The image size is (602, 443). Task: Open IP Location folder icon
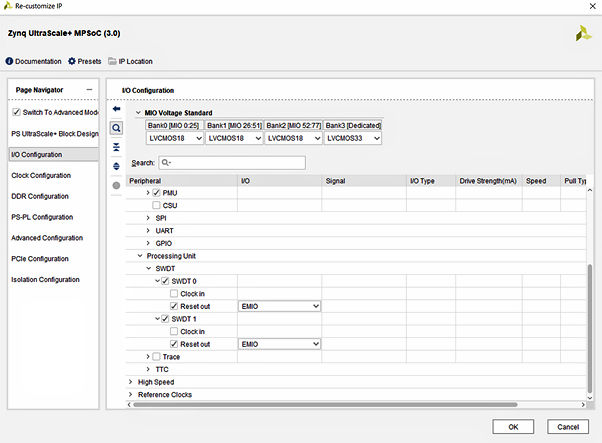(112, 61)
